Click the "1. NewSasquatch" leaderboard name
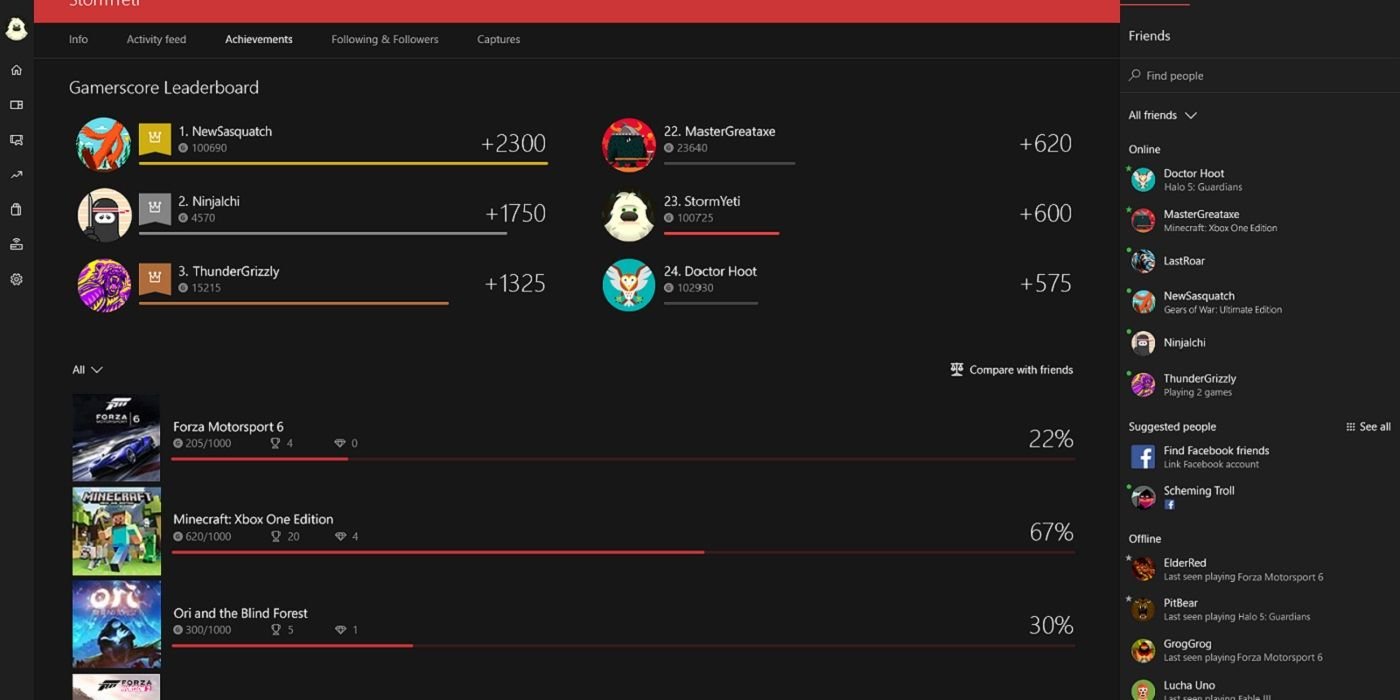This screenshot has width=1400, height=700. (x=225, y=131)
